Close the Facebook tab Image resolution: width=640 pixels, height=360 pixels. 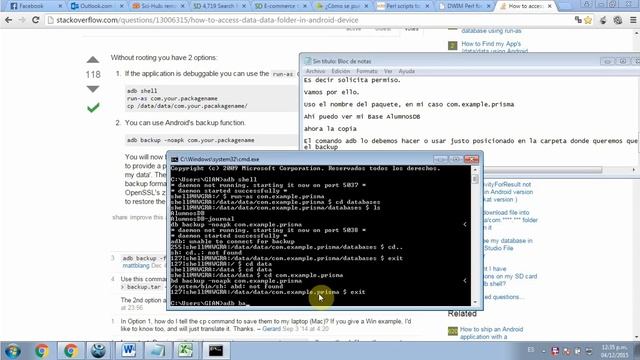point(60,6)
